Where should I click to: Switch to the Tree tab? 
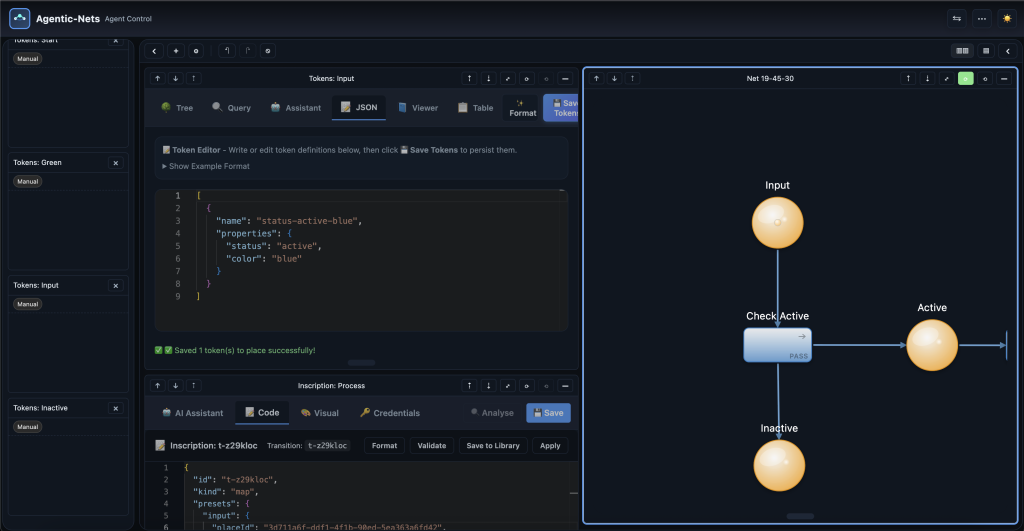click(x=177, y=108)
